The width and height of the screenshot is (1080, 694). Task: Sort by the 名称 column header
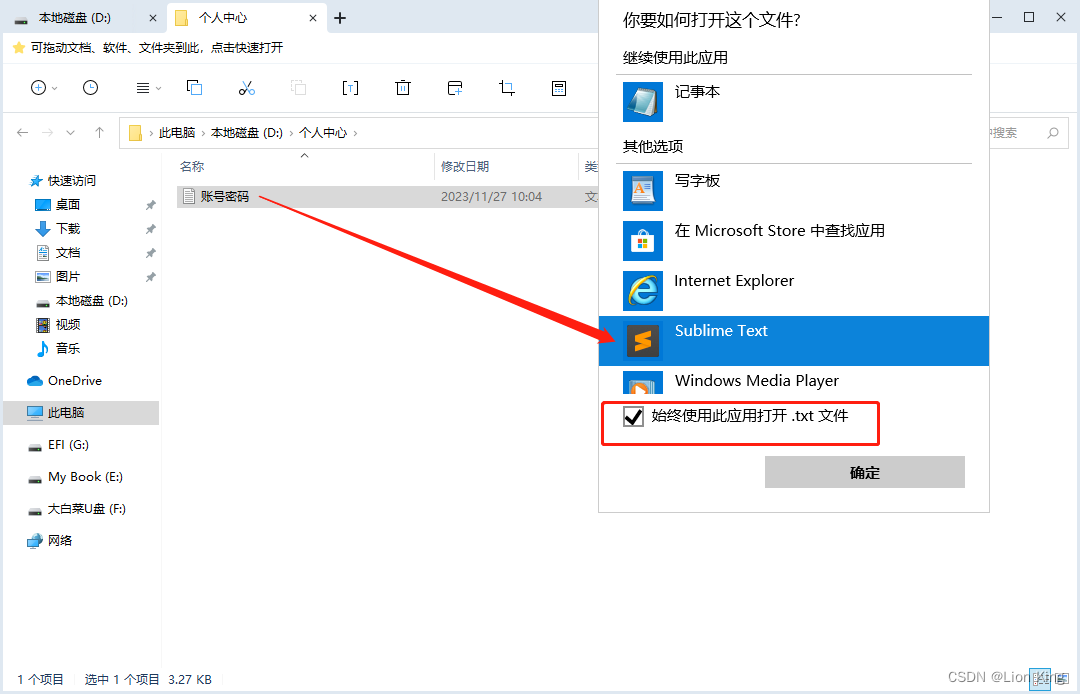coord(192,166)
